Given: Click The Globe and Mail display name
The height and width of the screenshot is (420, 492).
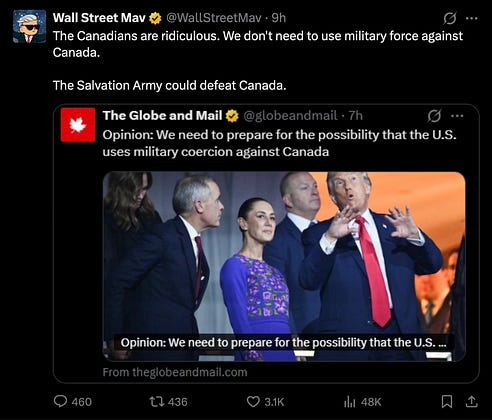Looking at the screenshot, I should (162, 115).
